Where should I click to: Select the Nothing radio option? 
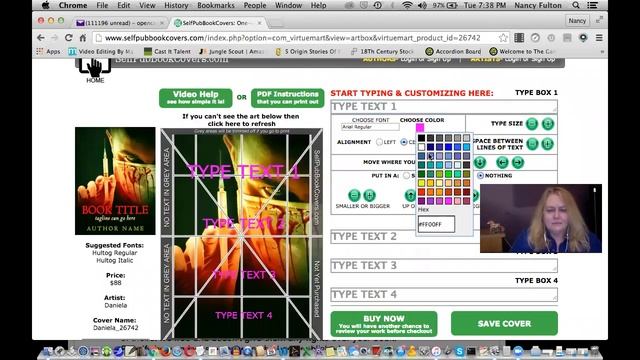tap(480, 176)
